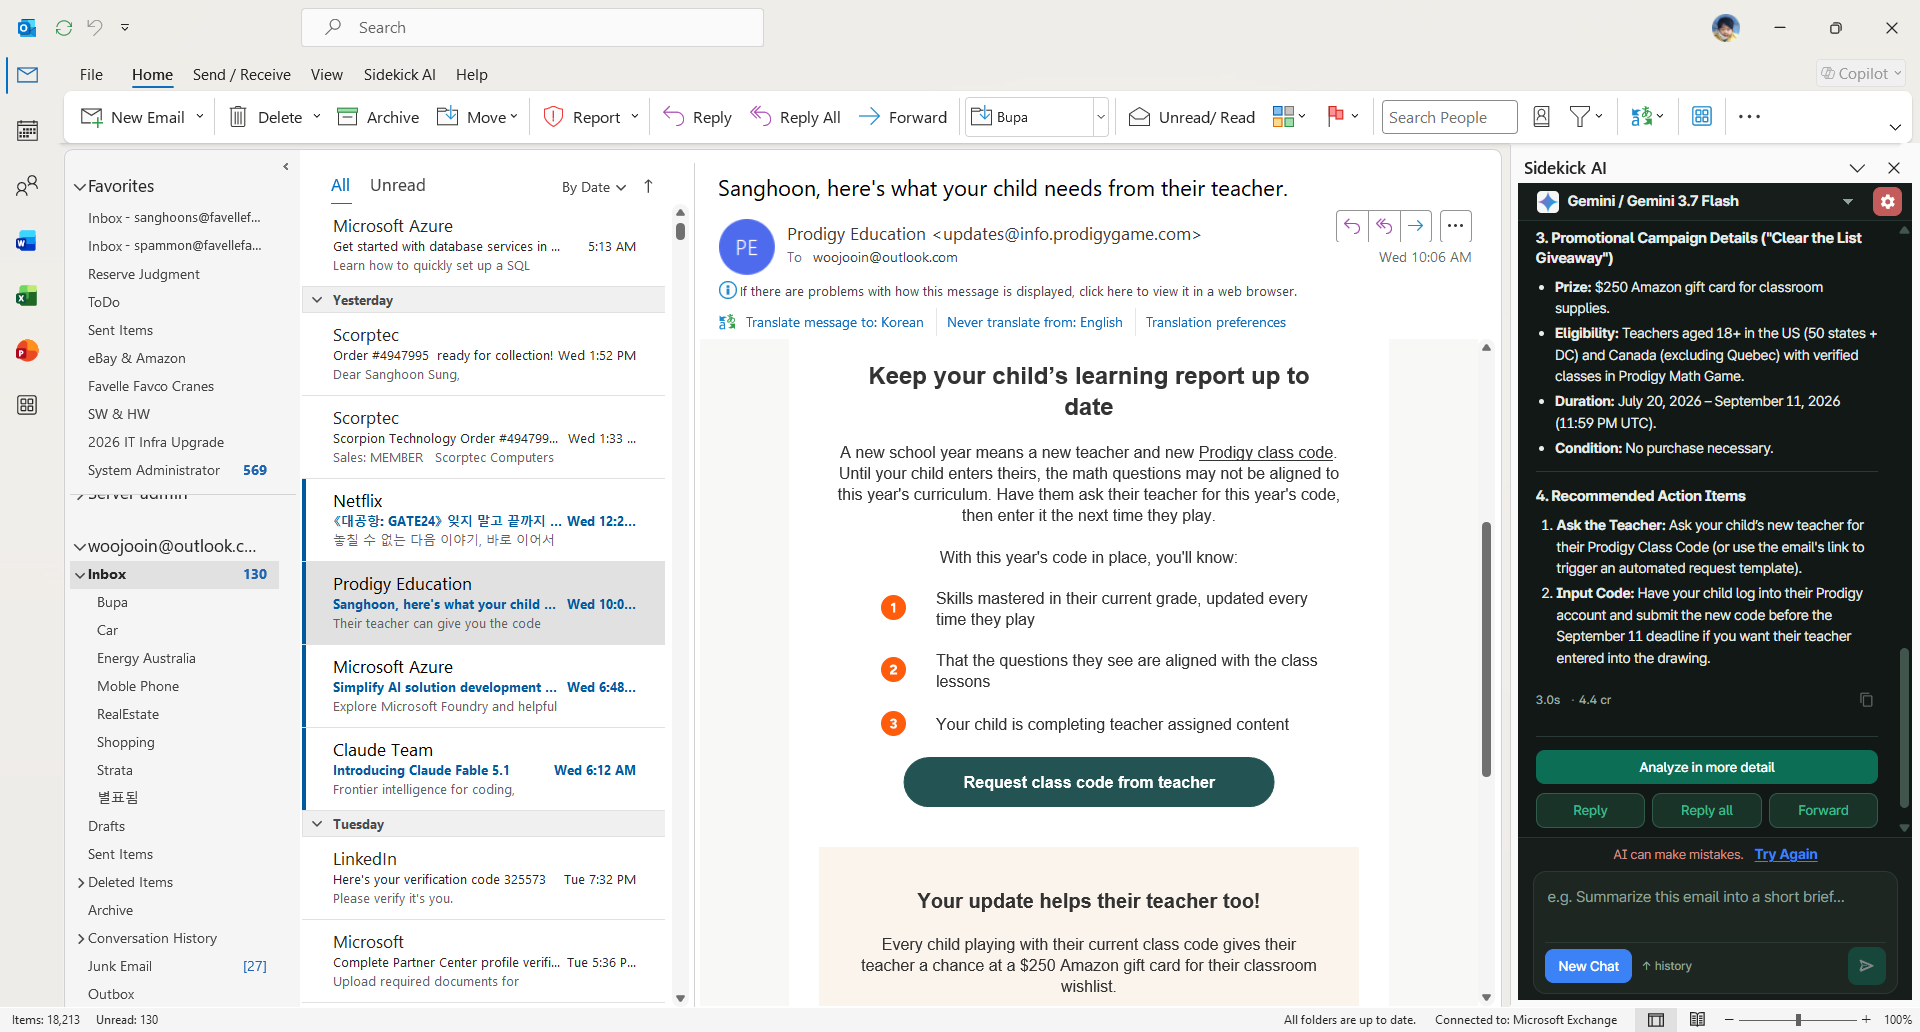Open the Gemini model selector dropdown
The image size is (1920, 1032).
coord(1848,201)
